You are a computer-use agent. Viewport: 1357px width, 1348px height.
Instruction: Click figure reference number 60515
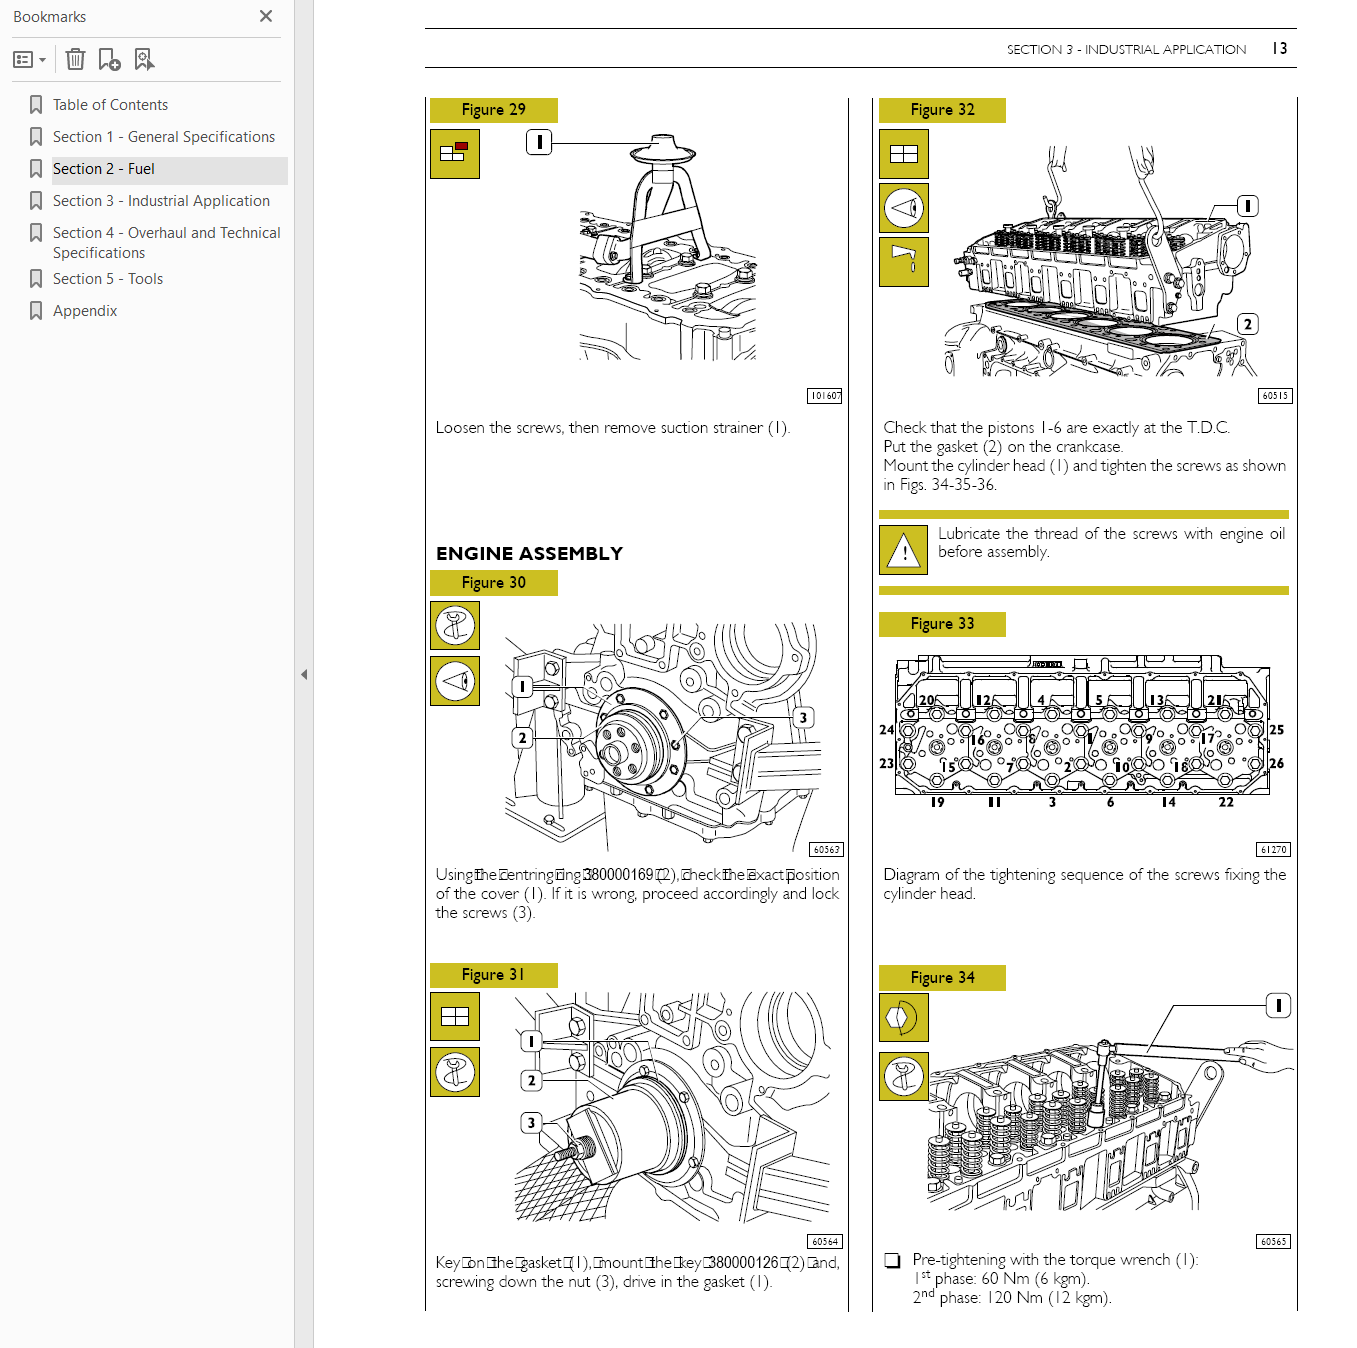1275,396
